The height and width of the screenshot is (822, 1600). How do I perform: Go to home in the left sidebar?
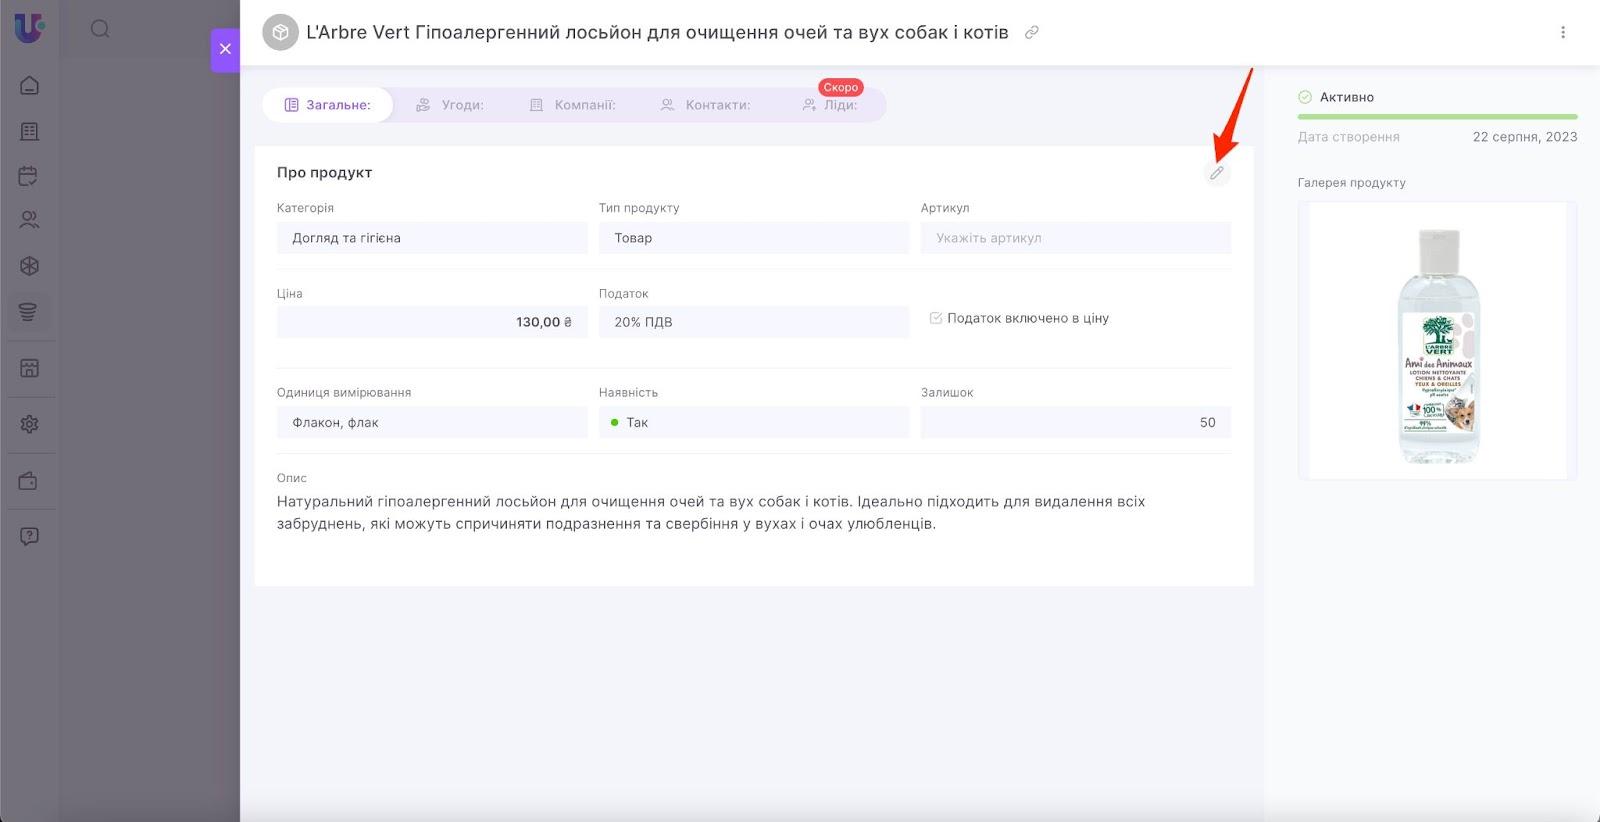(29, 85)
